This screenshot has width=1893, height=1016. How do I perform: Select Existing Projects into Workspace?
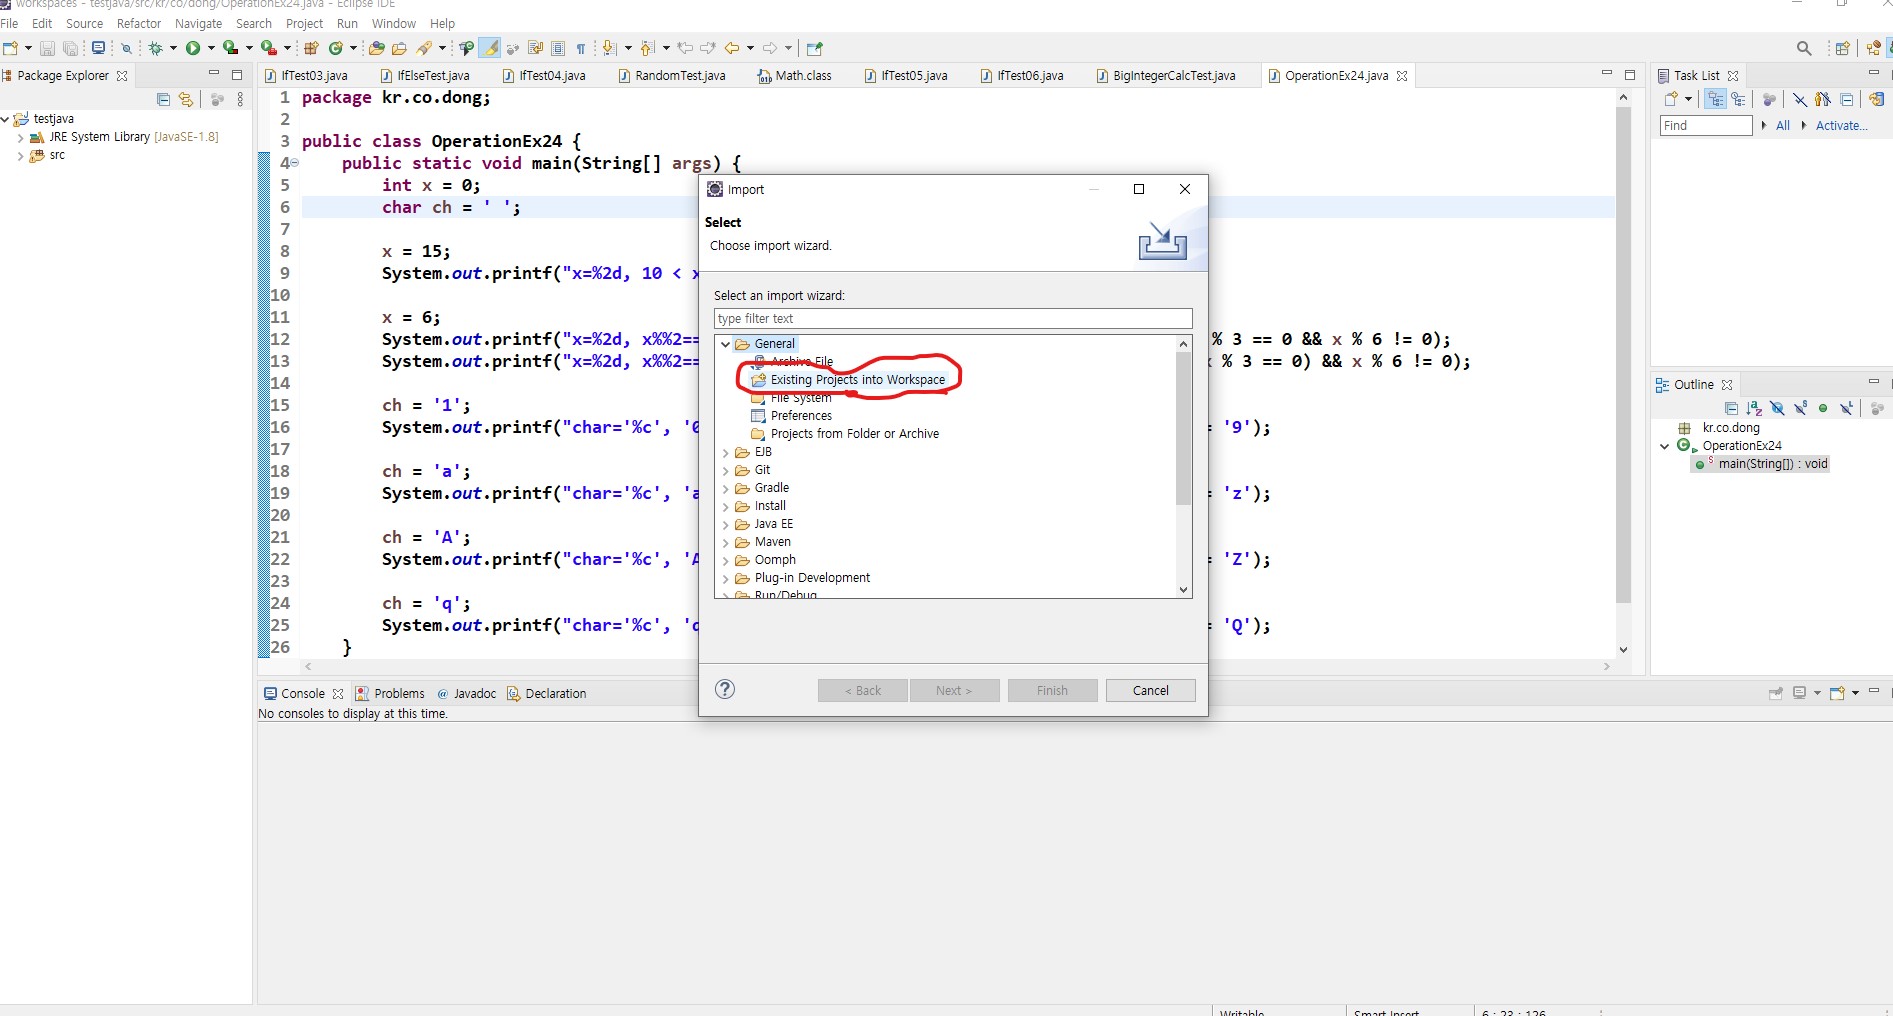[857, 380]
